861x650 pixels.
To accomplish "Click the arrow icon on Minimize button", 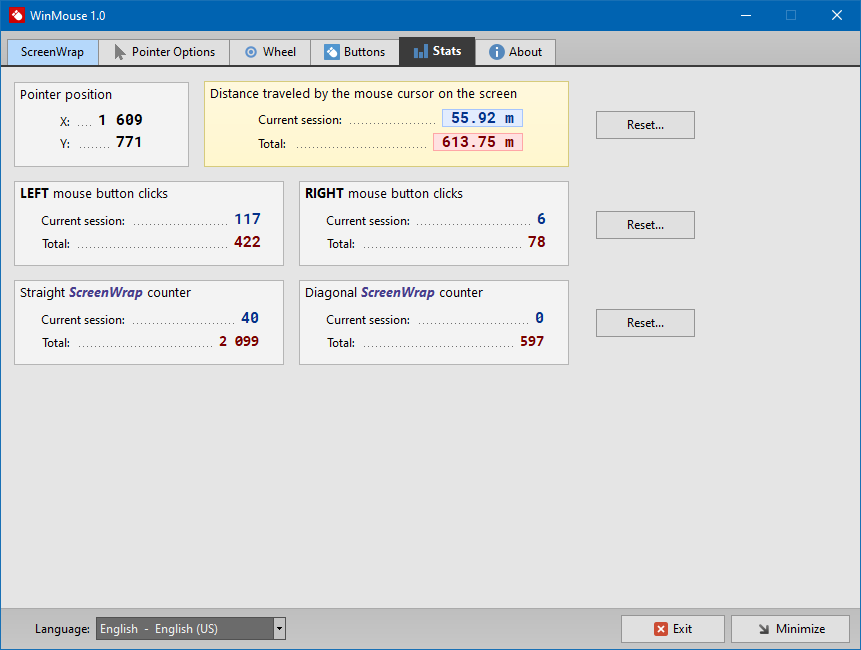I will 764,629.
